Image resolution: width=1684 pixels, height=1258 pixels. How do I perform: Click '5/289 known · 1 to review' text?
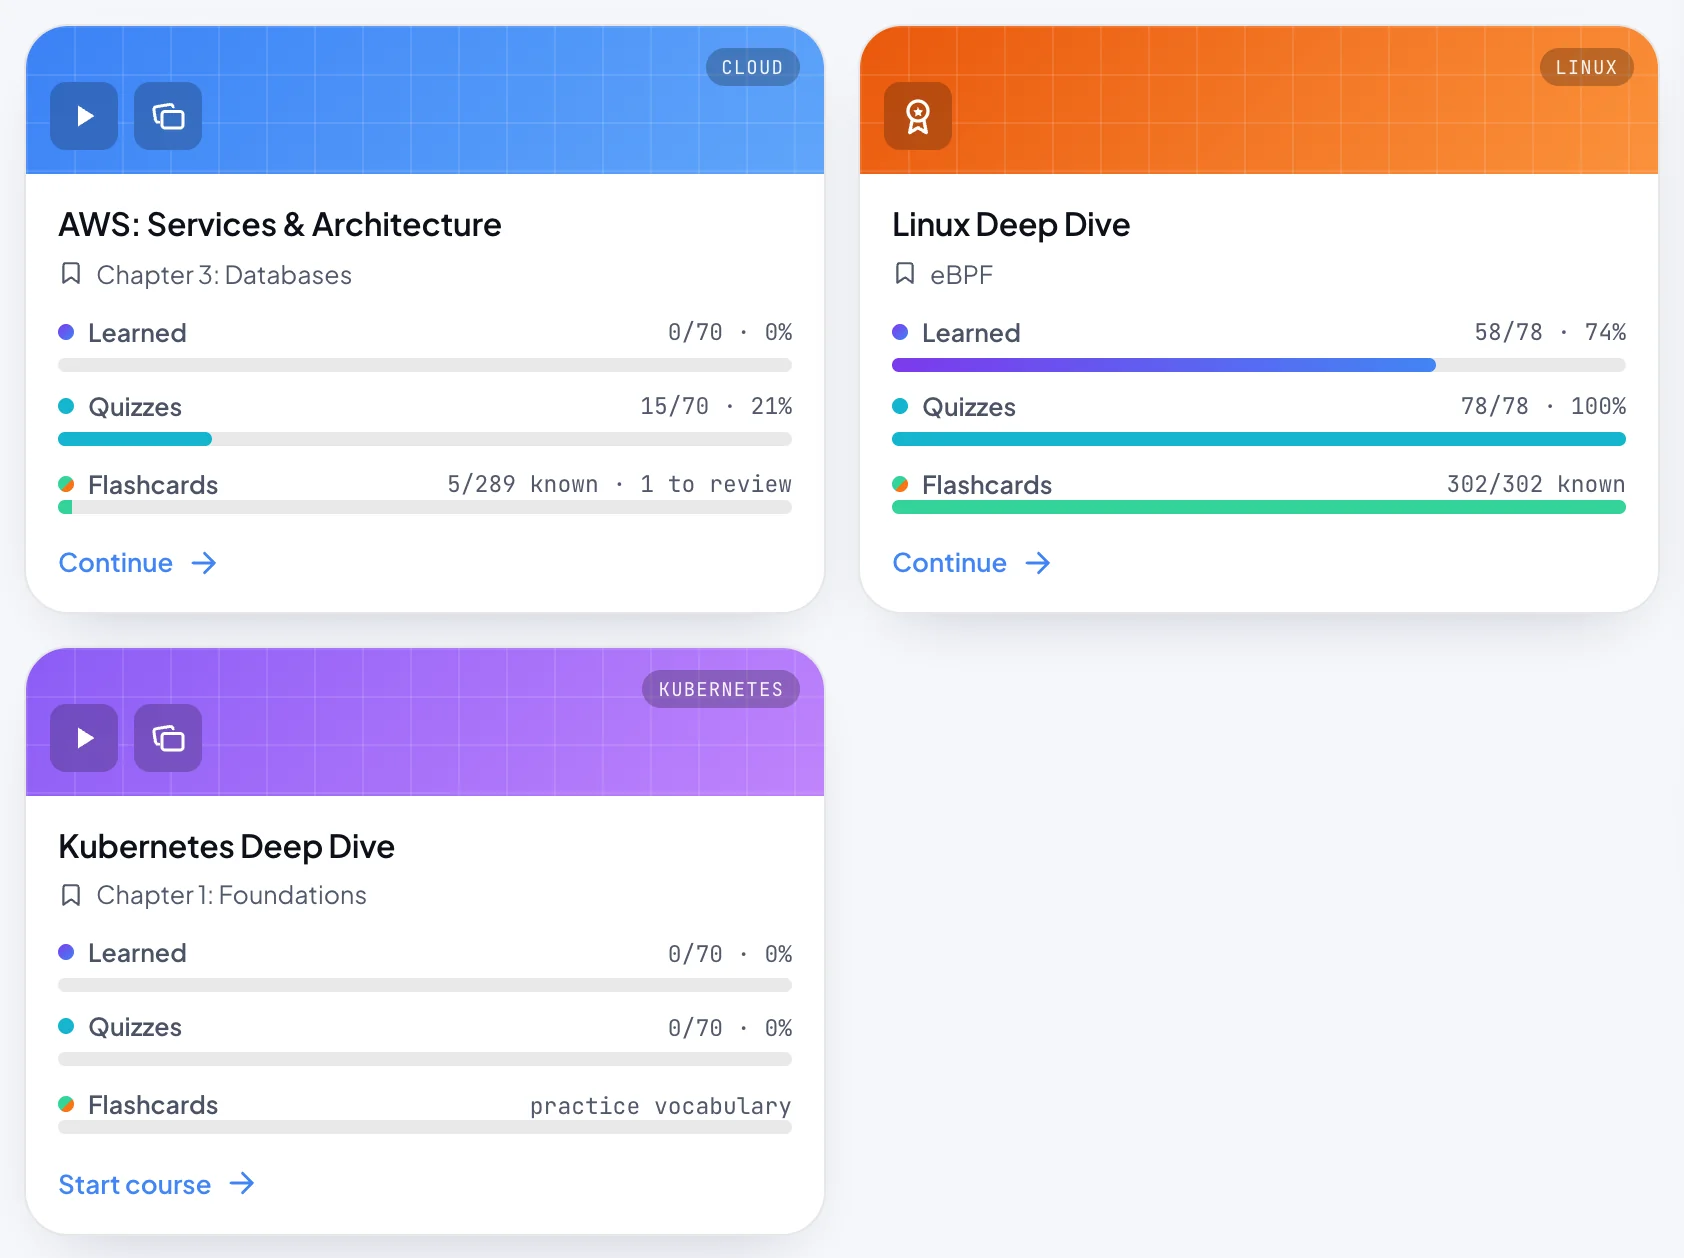point(619,484)
